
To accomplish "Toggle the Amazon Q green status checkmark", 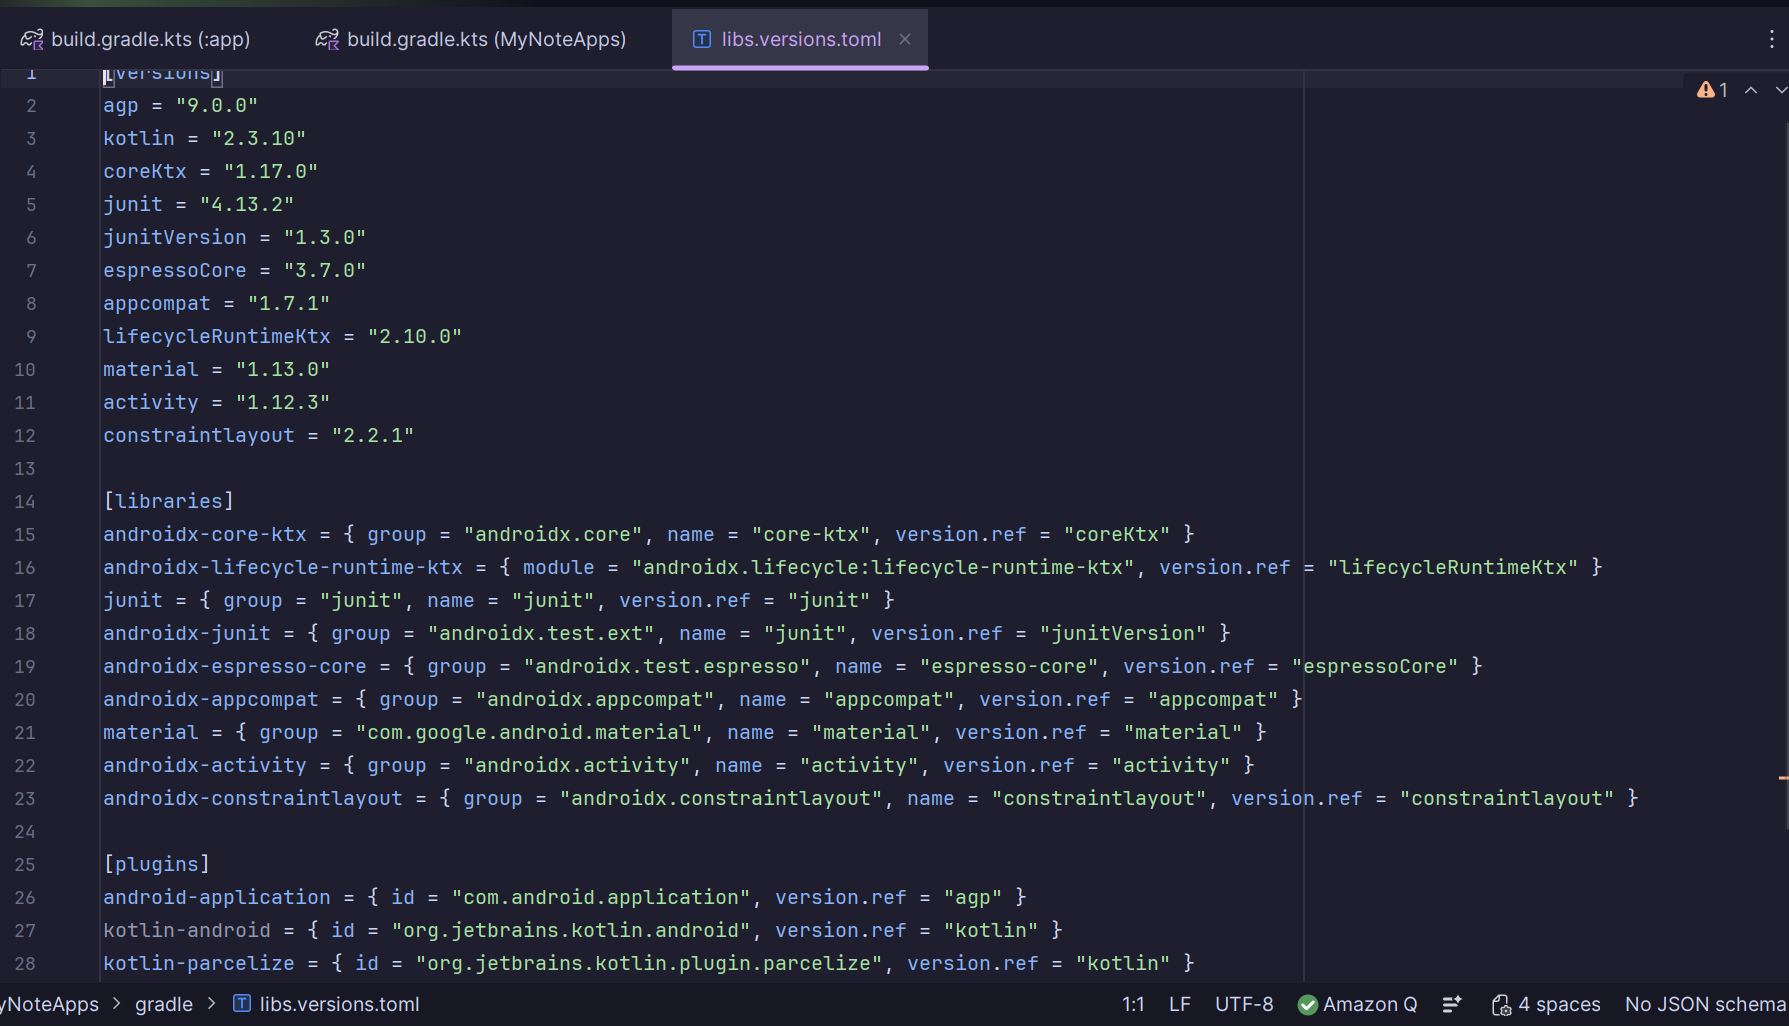I will (x=1307, y=1004).
